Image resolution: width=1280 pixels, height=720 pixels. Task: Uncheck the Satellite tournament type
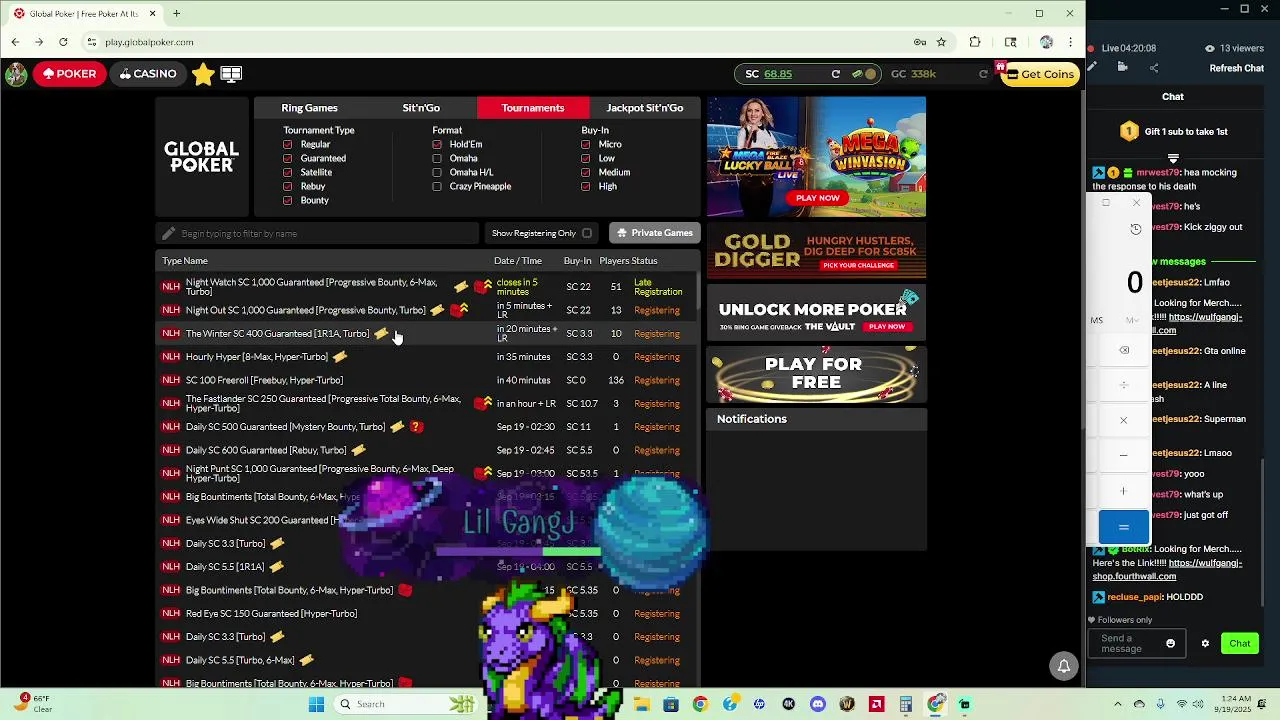tap(288, 172)
